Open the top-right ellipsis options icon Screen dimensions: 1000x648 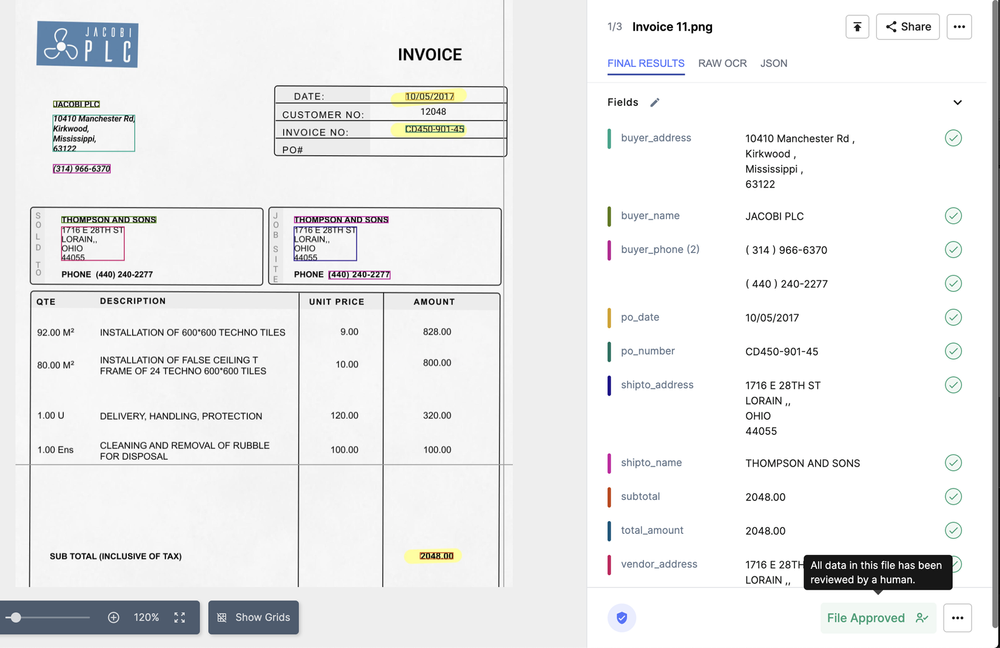tap(959, 27)
